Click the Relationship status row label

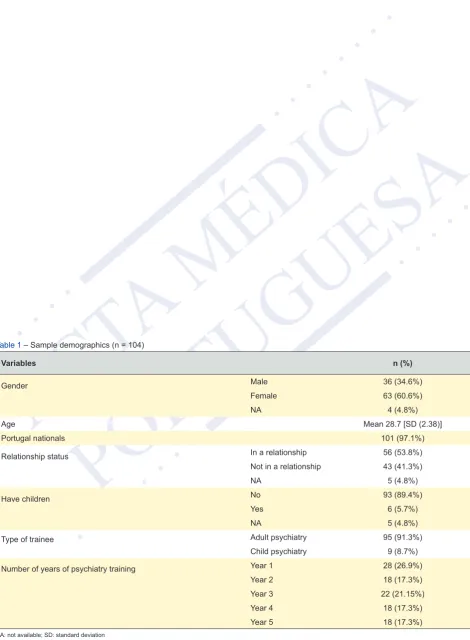click(35, 457)
